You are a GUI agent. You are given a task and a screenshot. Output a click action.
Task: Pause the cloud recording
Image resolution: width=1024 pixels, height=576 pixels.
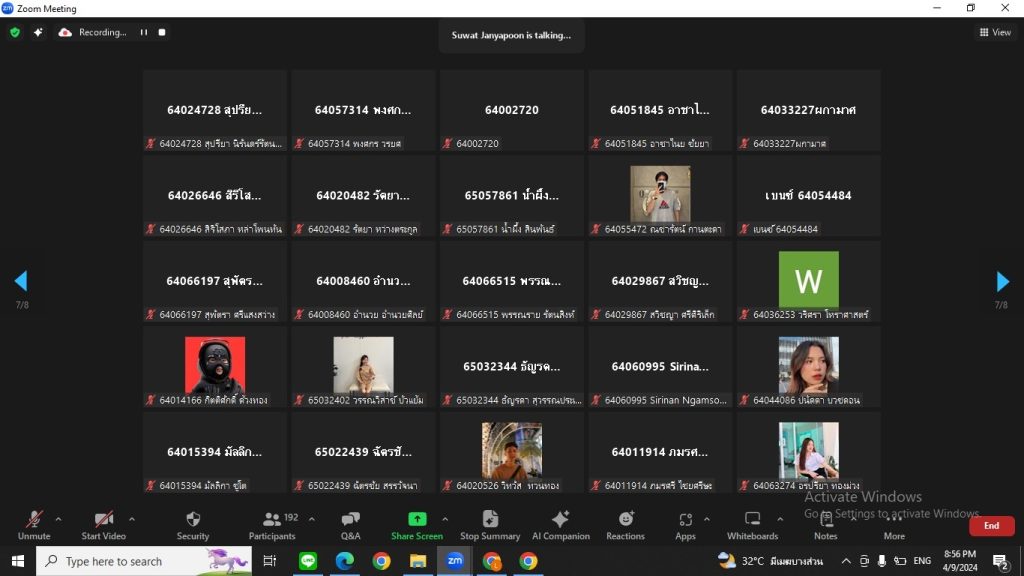click(x=144, y=32)
